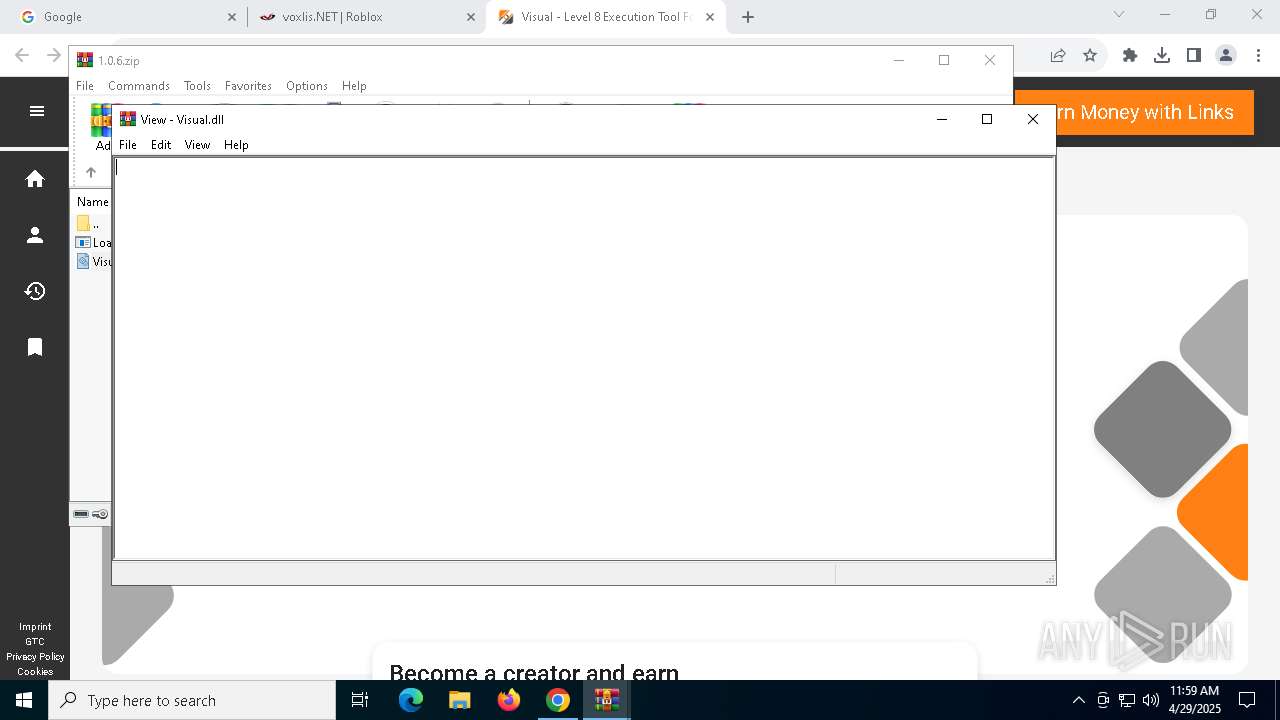Open Chrome extensions puzzle icon
The height and width of the screenshot is (720, 1280).
tap(1130, 56)
